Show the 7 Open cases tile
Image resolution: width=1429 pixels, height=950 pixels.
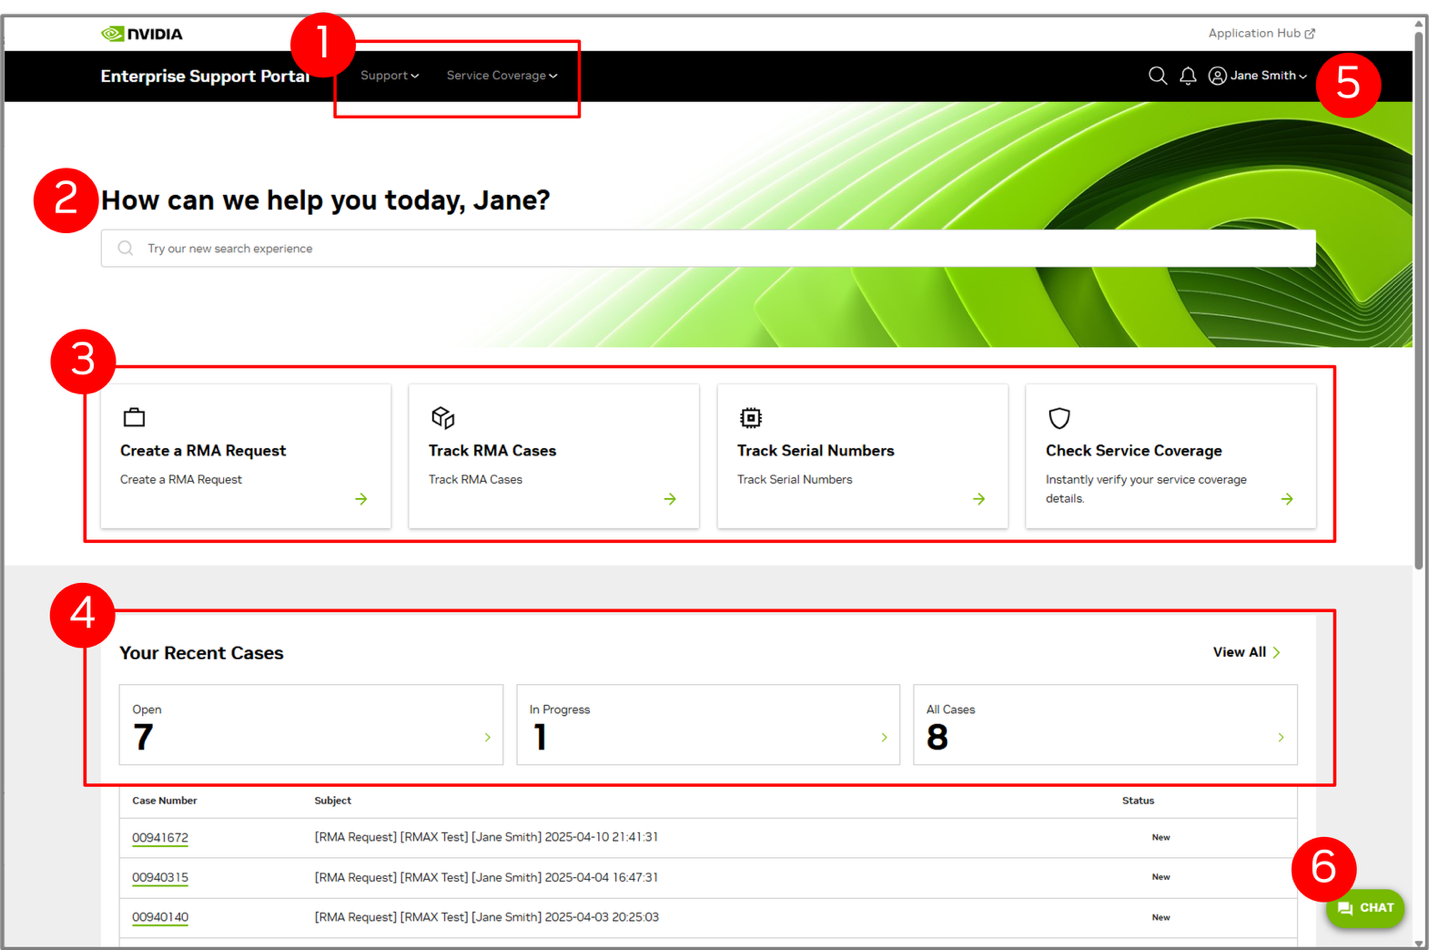click(311, 725)
